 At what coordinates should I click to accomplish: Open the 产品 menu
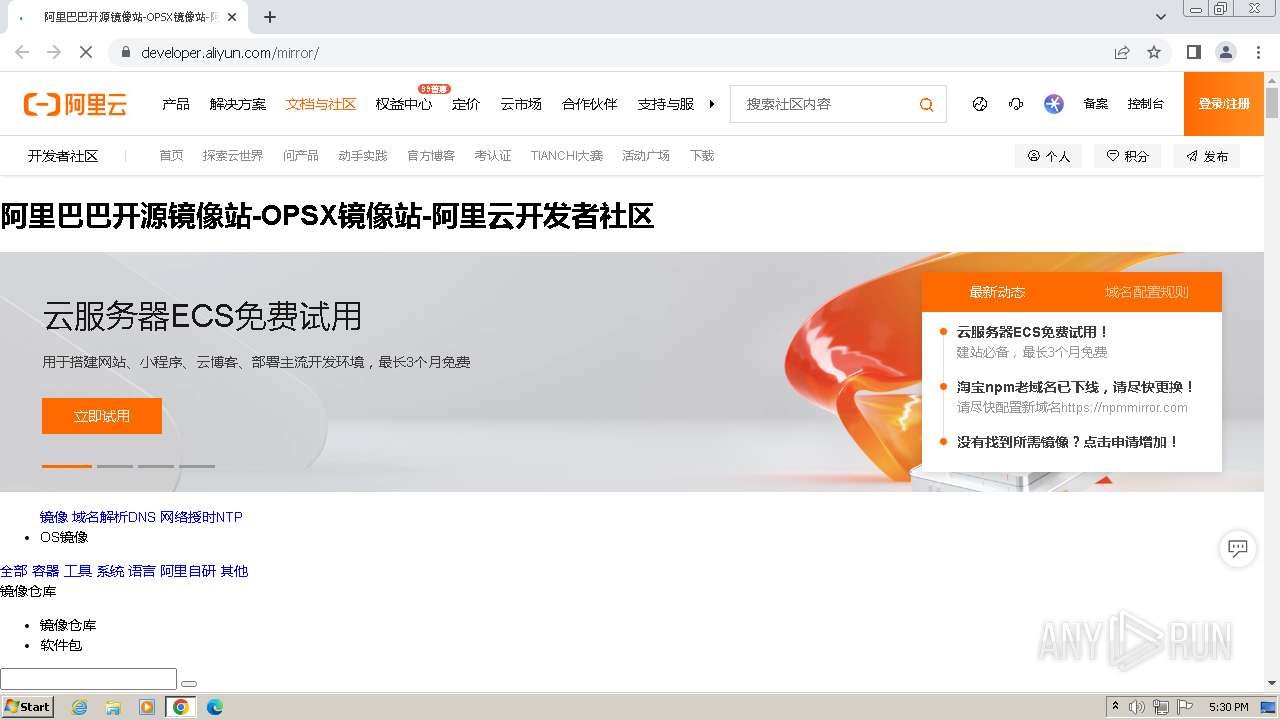176,104
